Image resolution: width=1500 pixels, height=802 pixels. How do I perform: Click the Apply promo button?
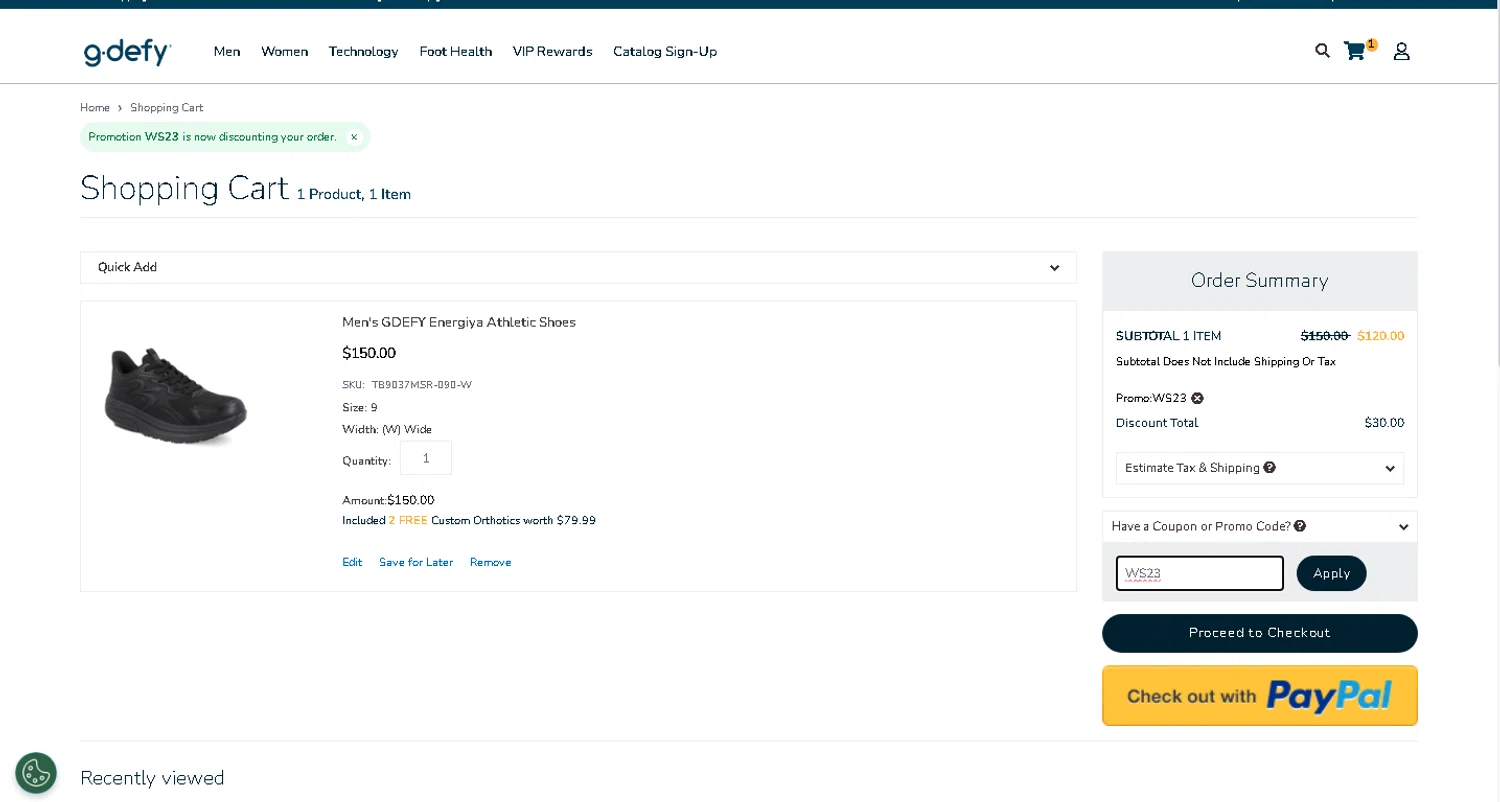(1331, 573)
